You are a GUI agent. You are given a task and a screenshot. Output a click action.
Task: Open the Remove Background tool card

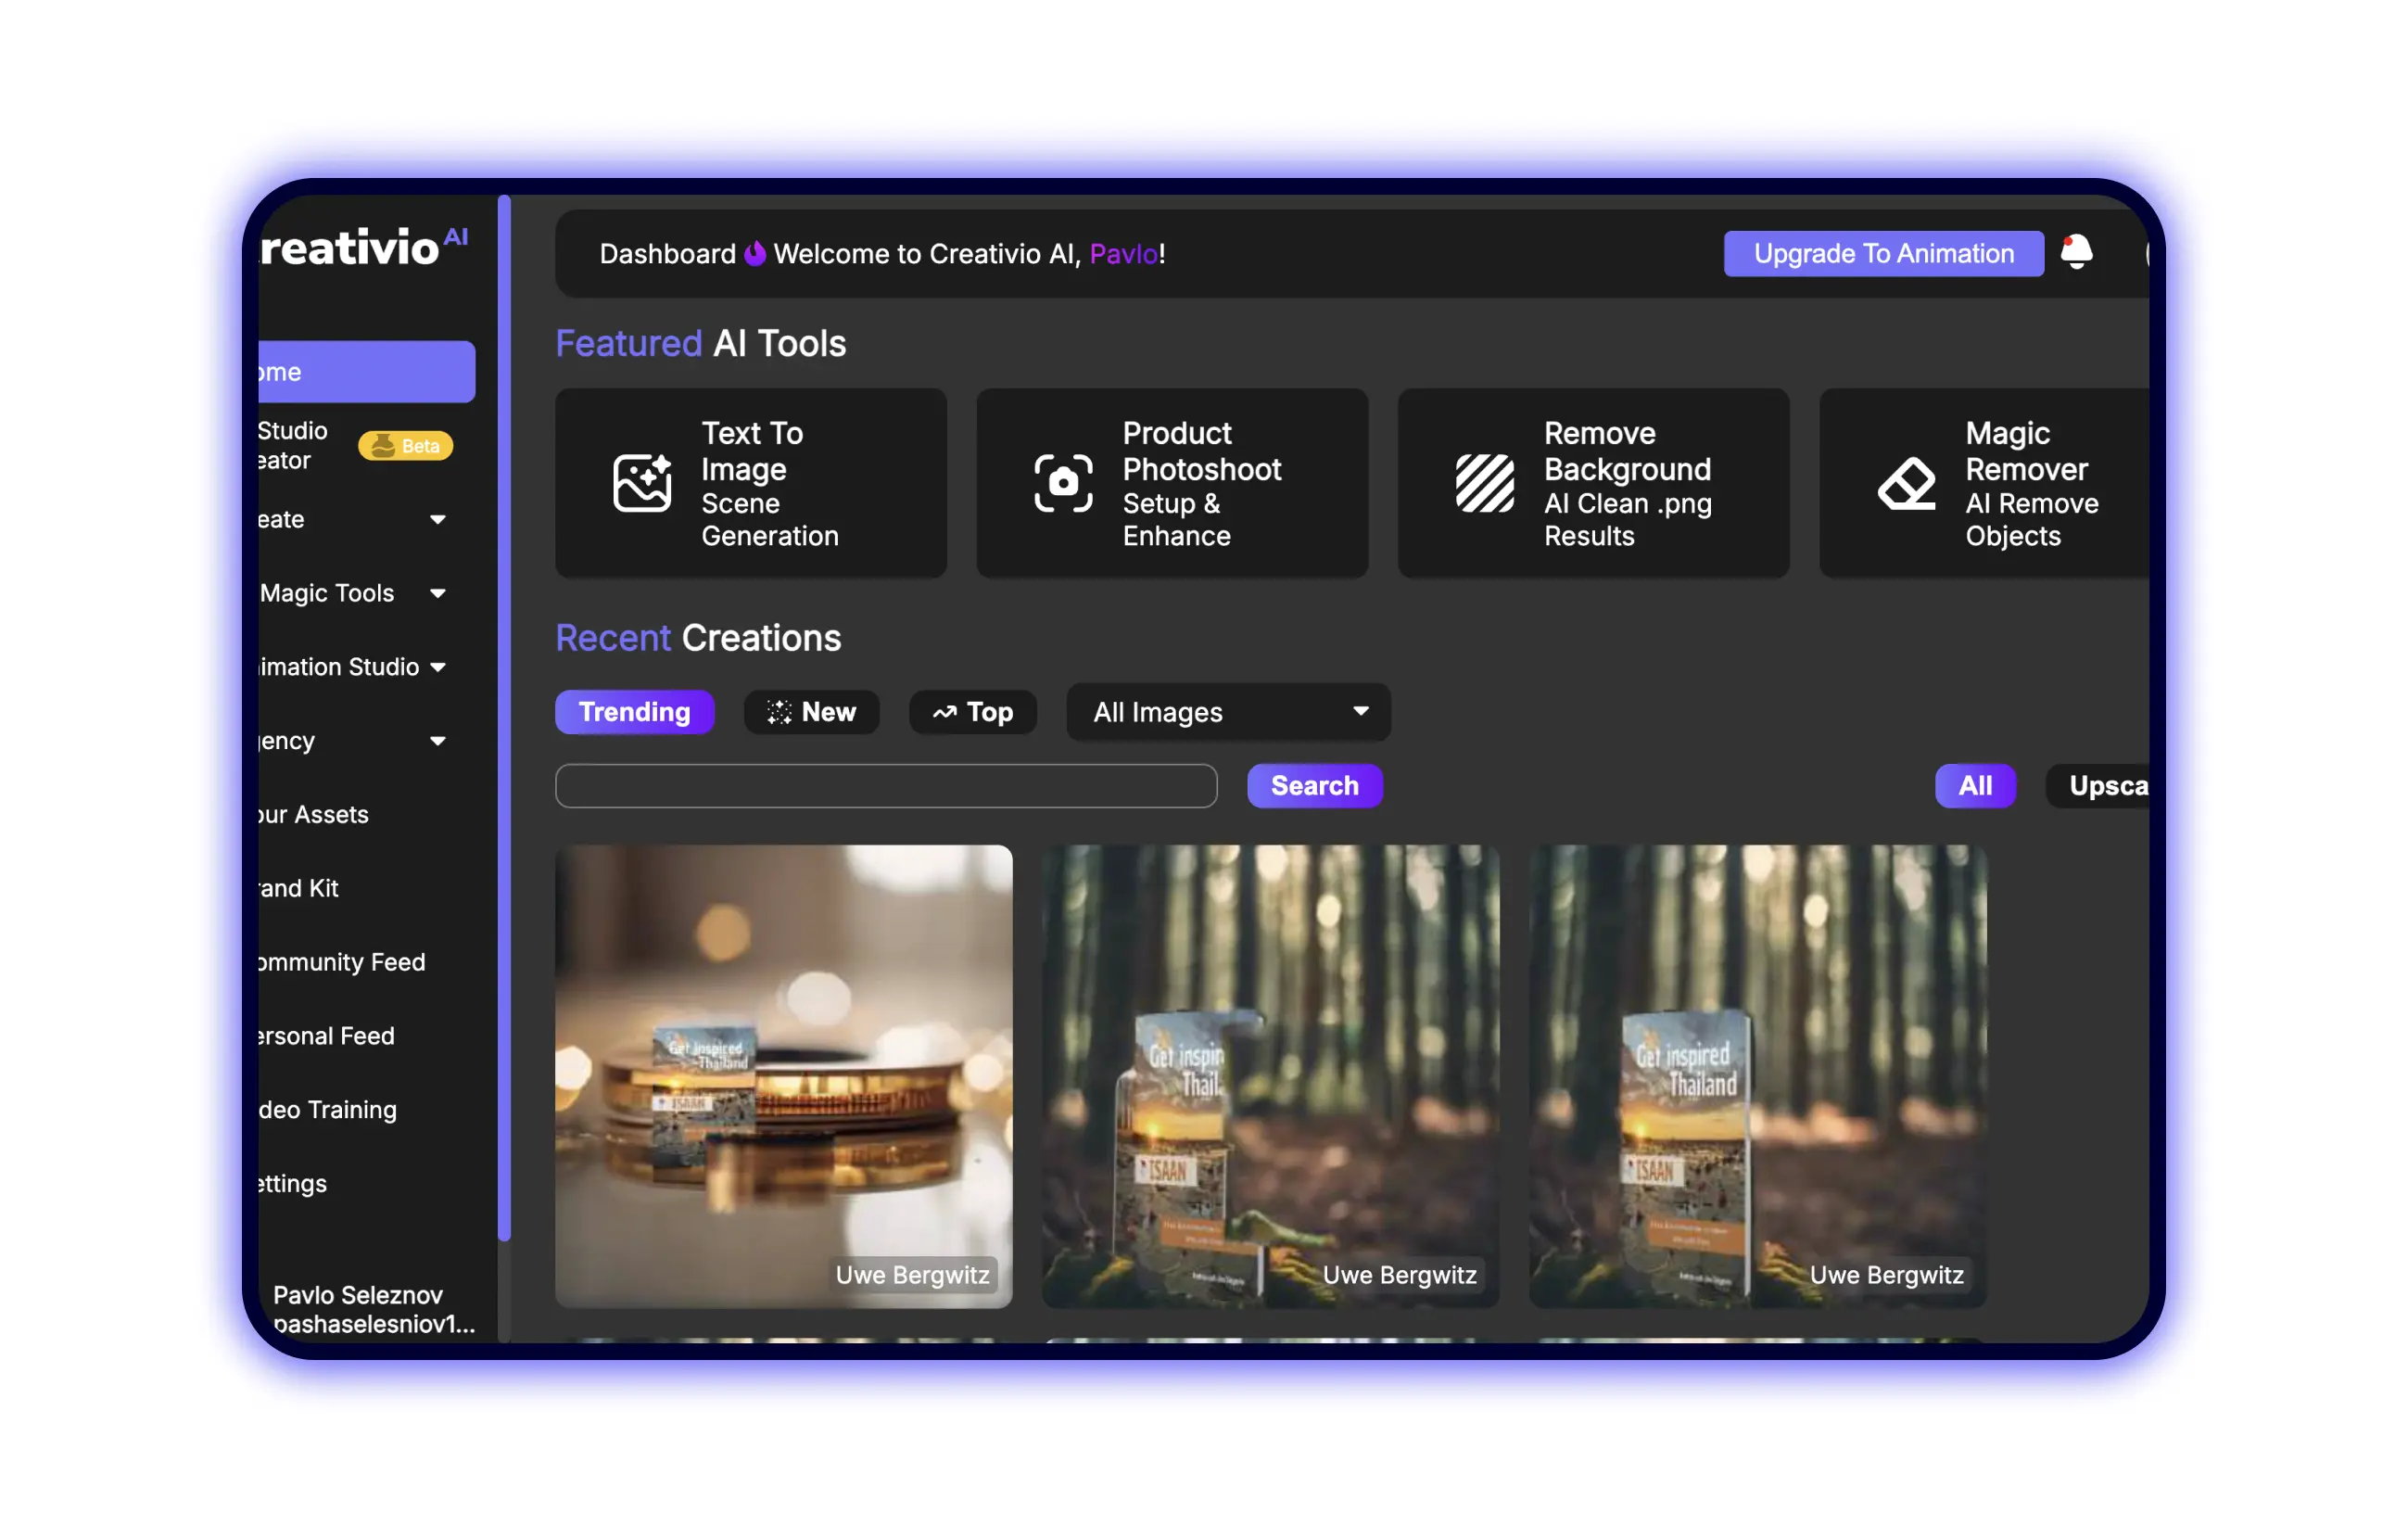click(x=1593, y=483)
